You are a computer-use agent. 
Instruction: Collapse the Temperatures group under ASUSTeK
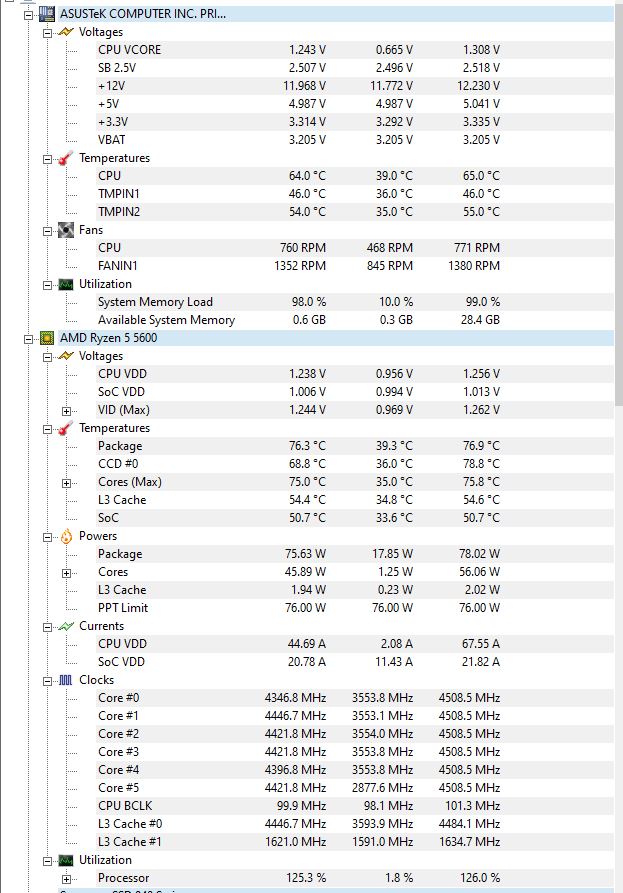pos(48,159)
